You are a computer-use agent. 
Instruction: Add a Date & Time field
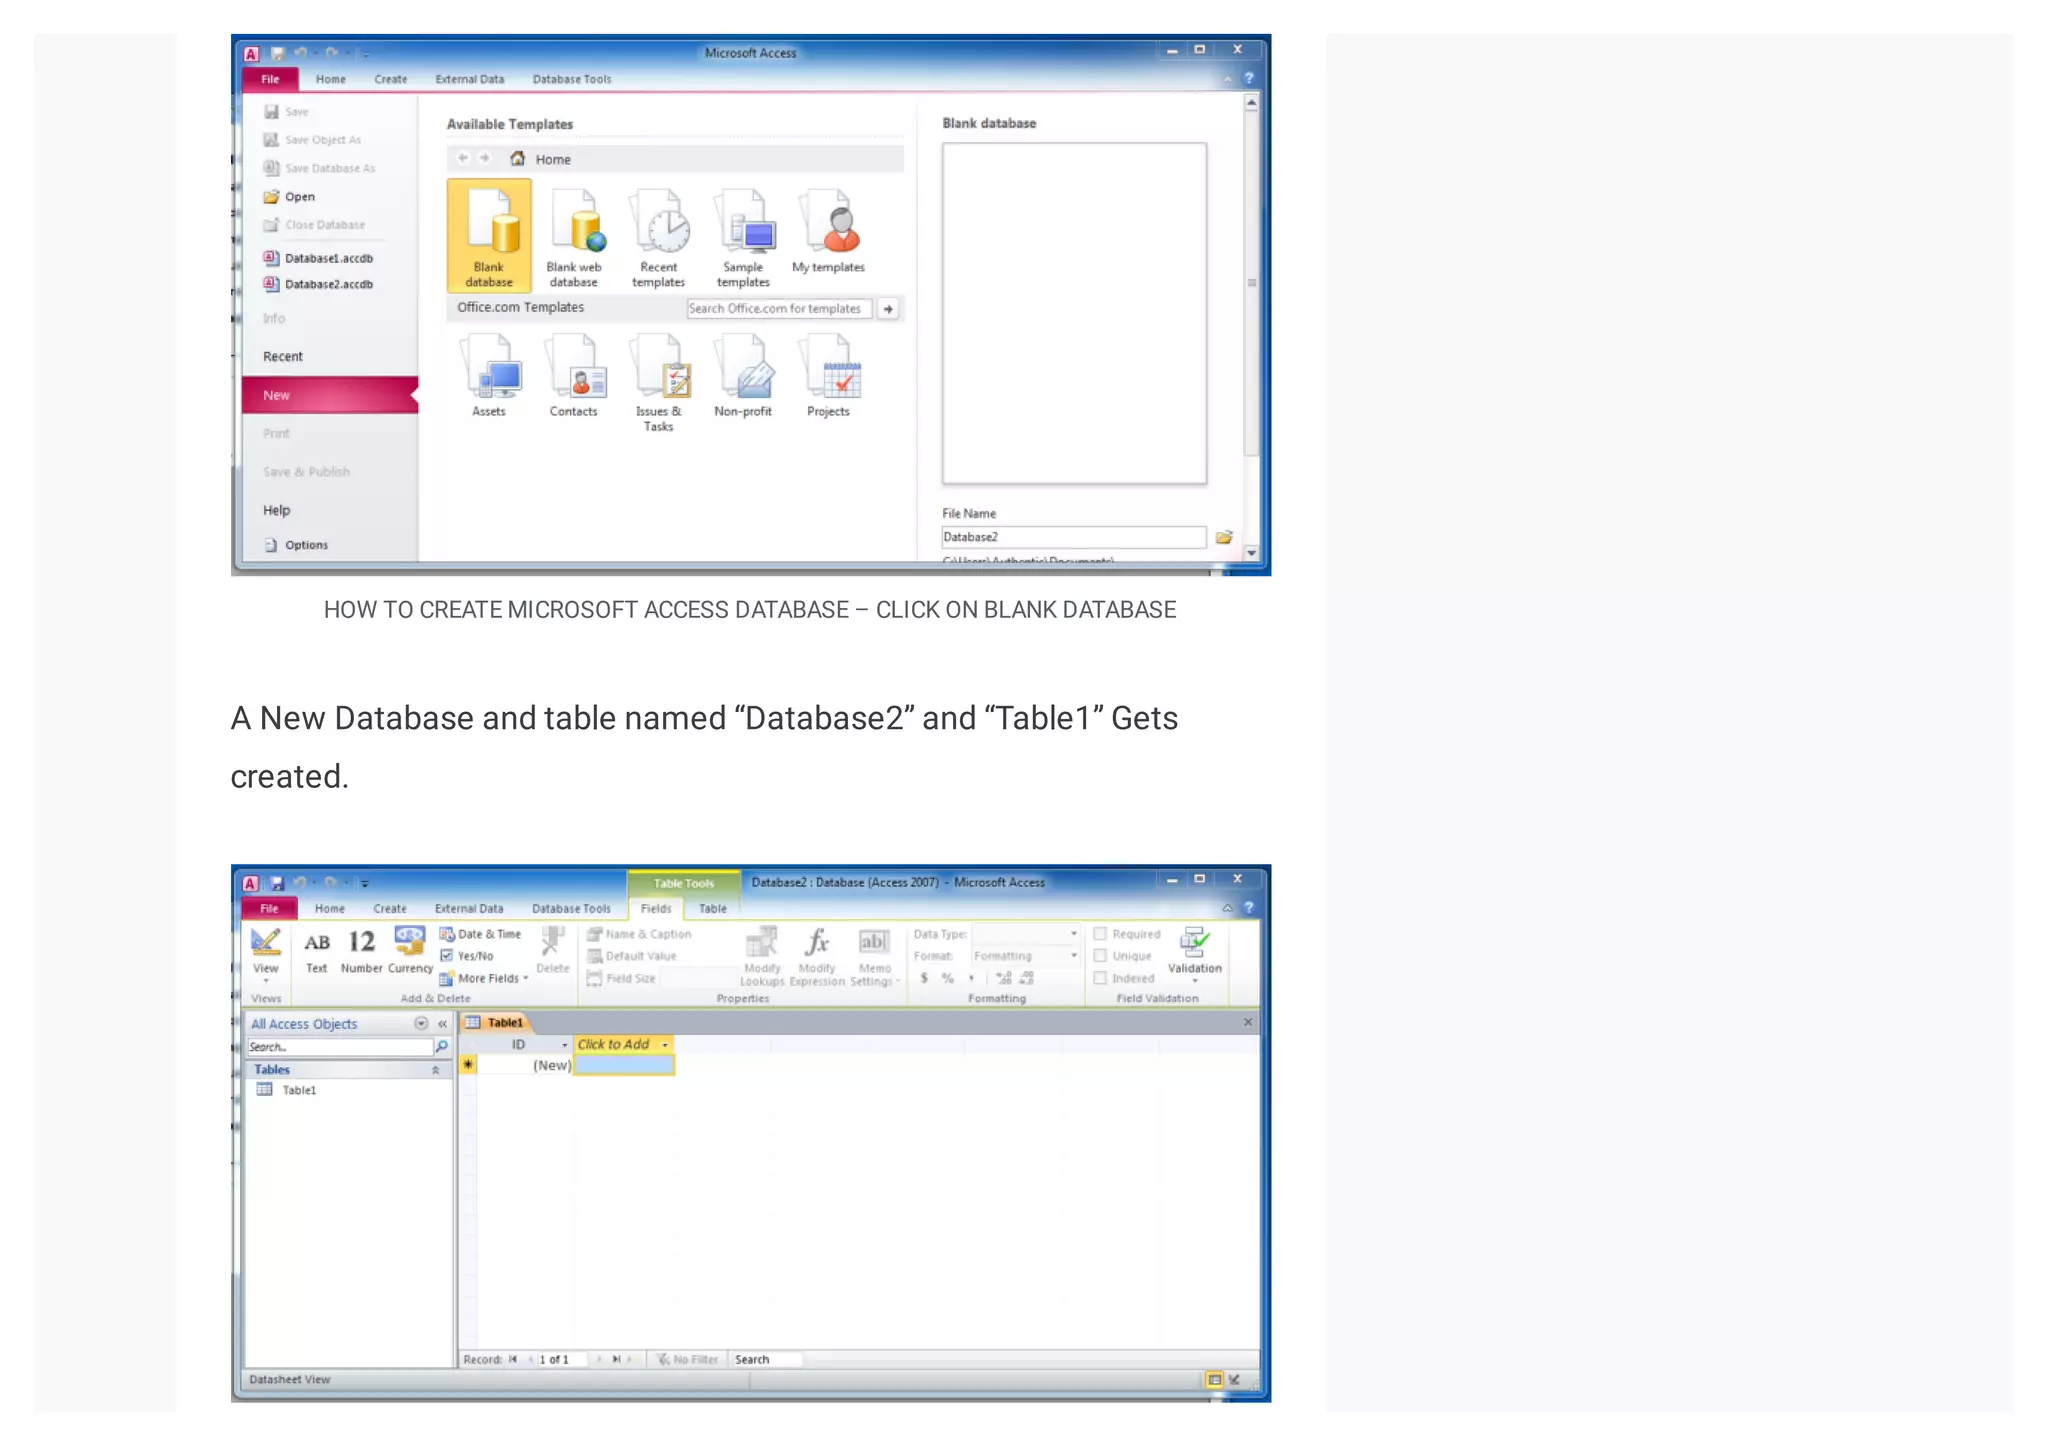click(480, 934)
